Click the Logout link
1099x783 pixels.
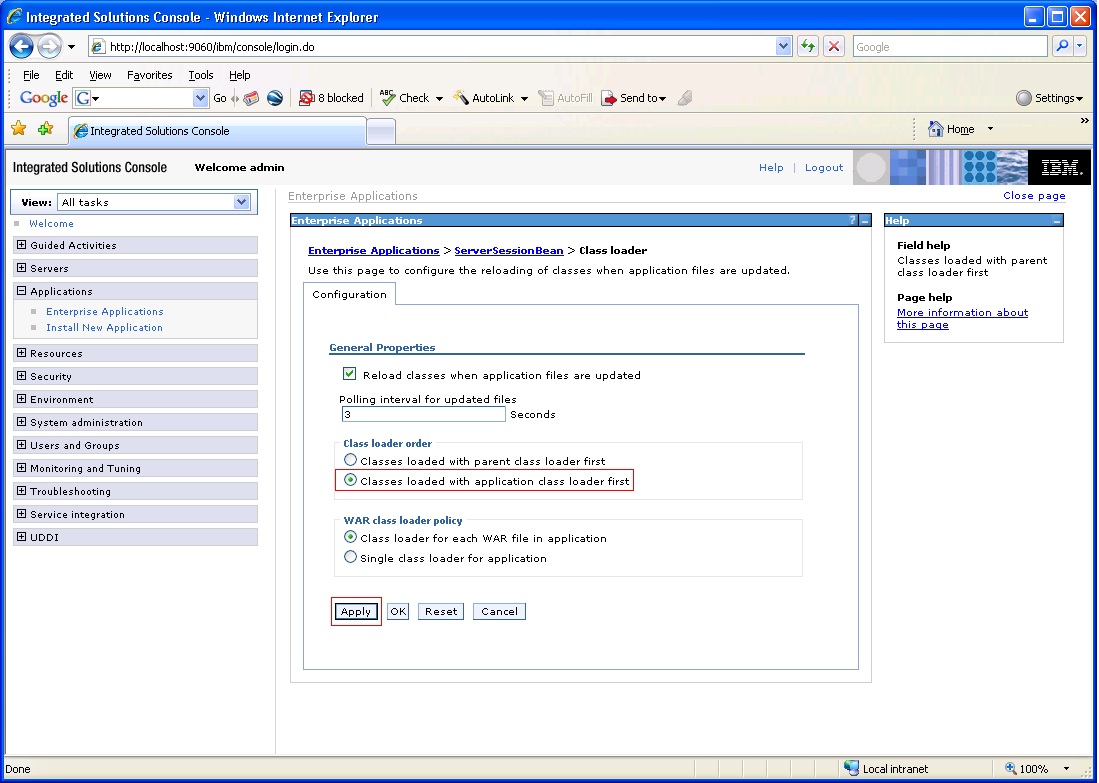824,168
